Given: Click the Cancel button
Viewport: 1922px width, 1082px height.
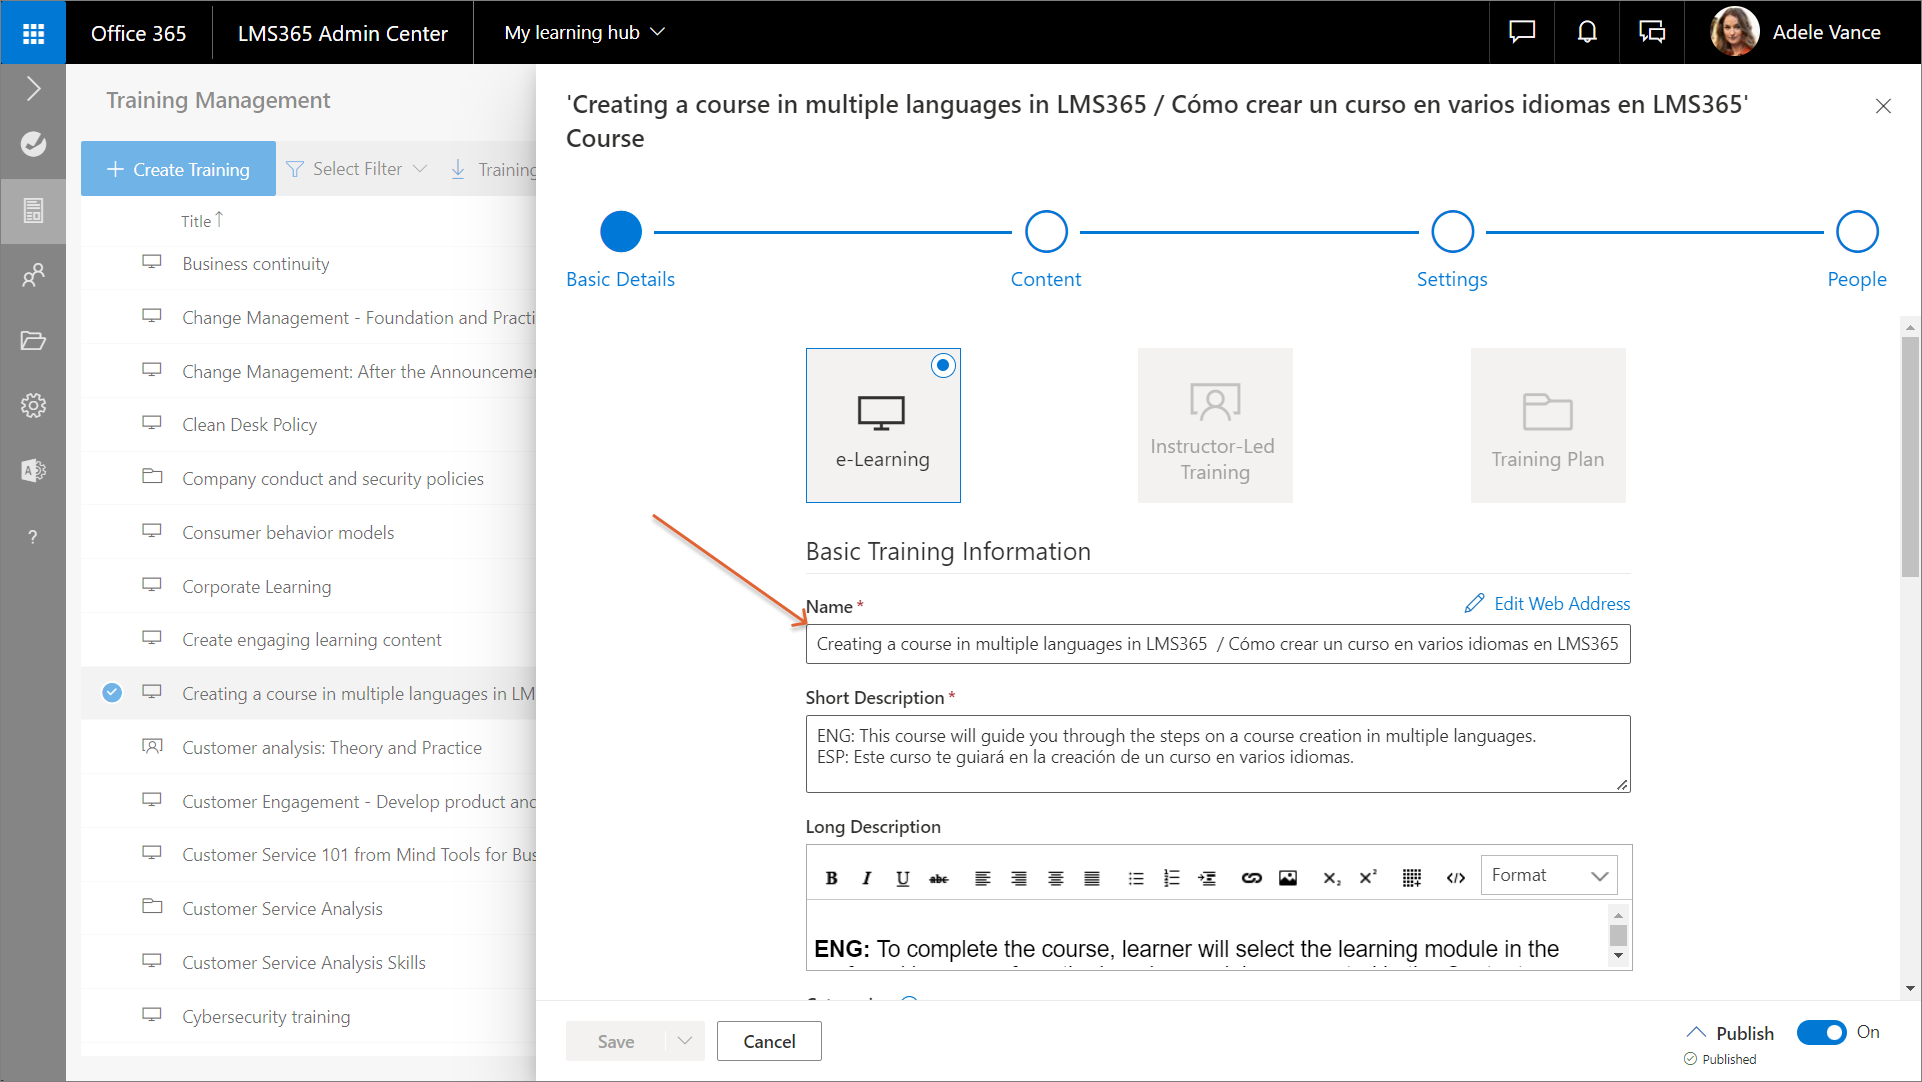Looking at the screenshot, I should click(769, 1041).
